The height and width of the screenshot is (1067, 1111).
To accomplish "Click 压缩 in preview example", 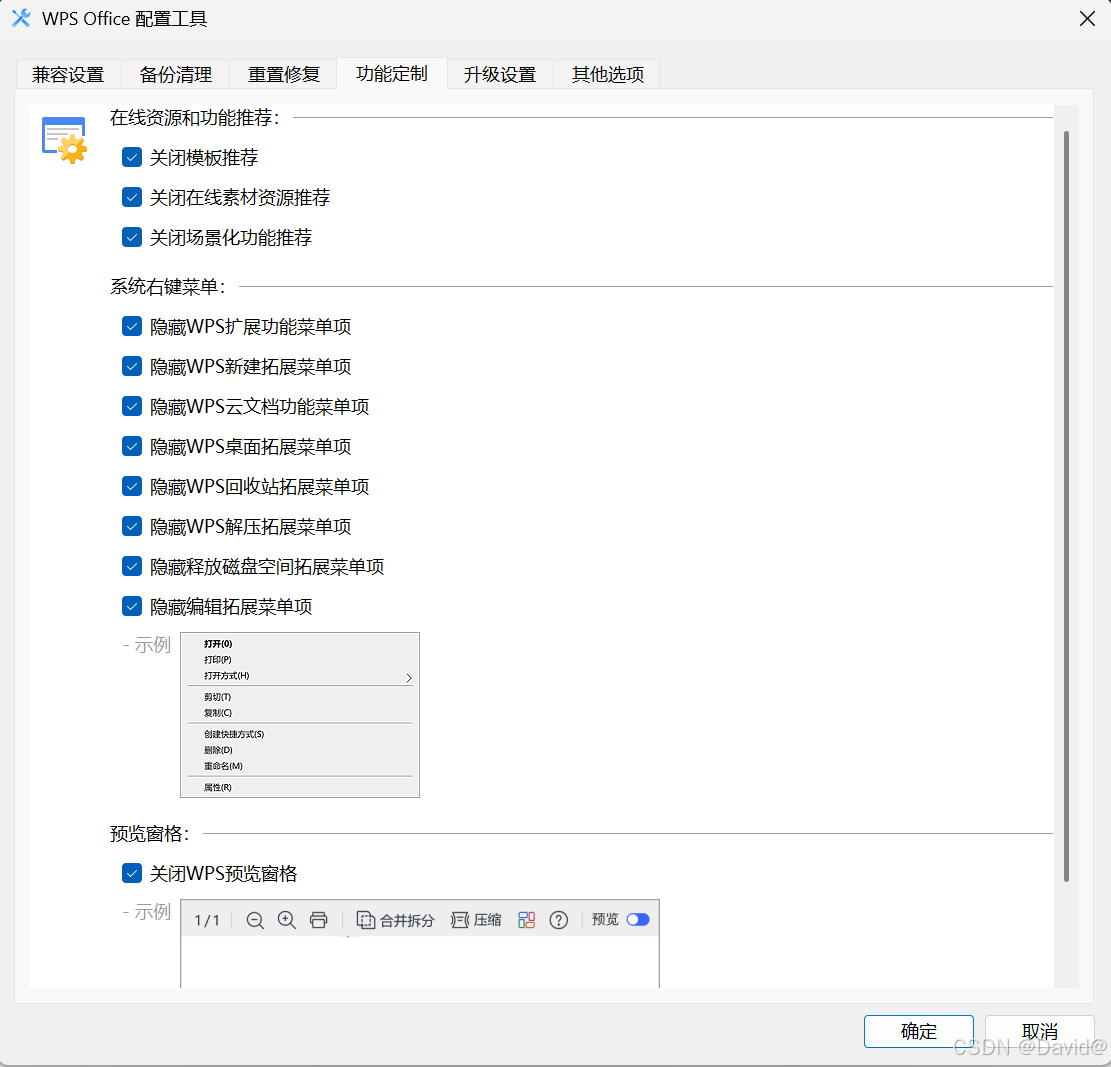I will (x=476, y=920).
